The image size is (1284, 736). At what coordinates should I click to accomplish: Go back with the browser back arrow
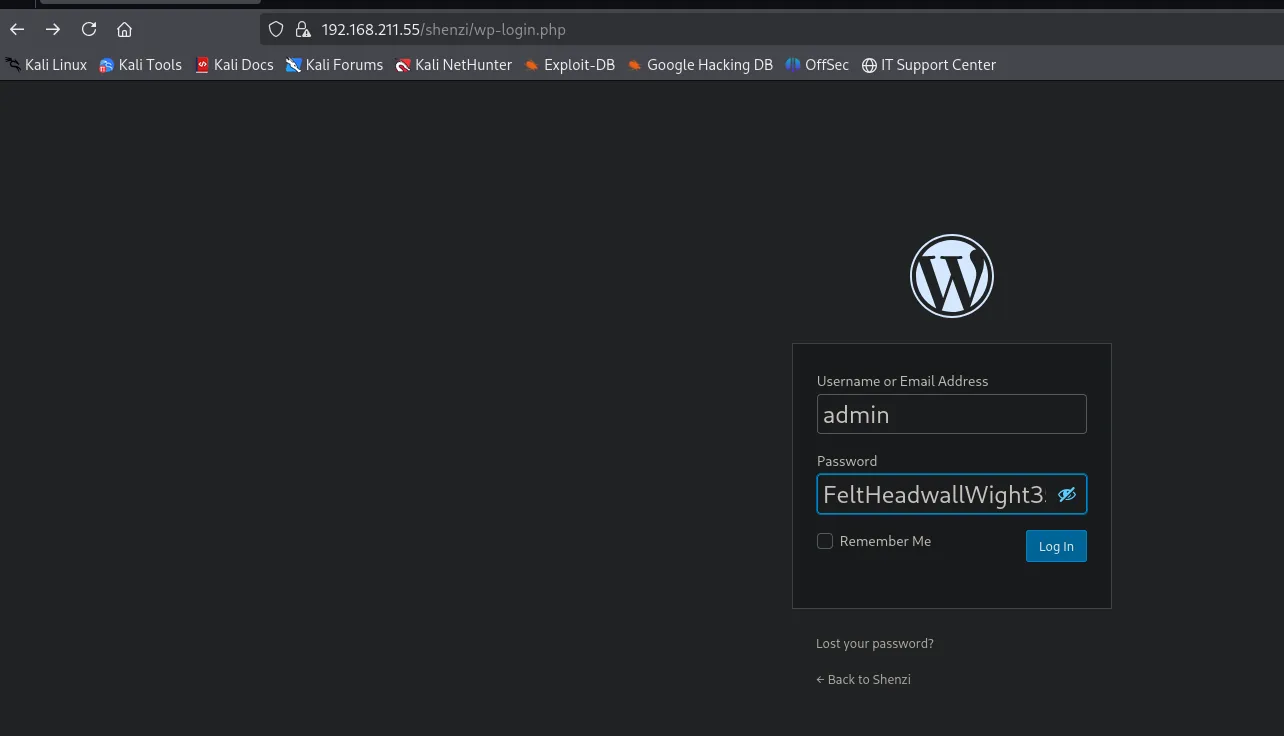pos(17,29)
